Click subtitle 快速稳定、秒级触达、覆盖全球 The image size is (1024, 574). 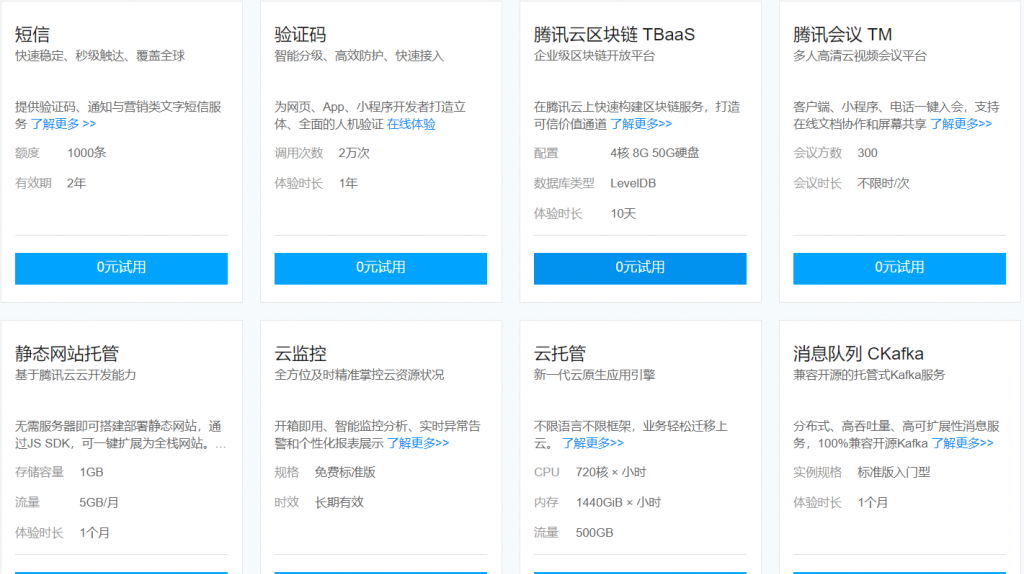coord(100,56)
